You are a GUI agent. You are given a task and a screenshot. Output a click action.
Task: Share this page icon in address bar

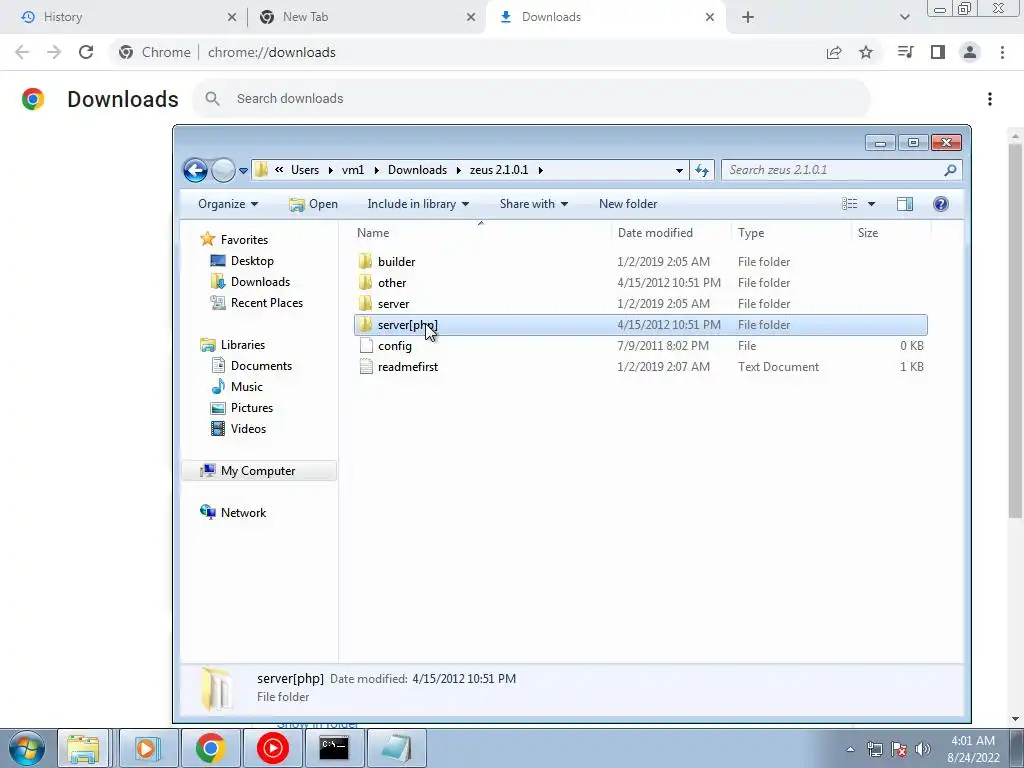point(834,53)
